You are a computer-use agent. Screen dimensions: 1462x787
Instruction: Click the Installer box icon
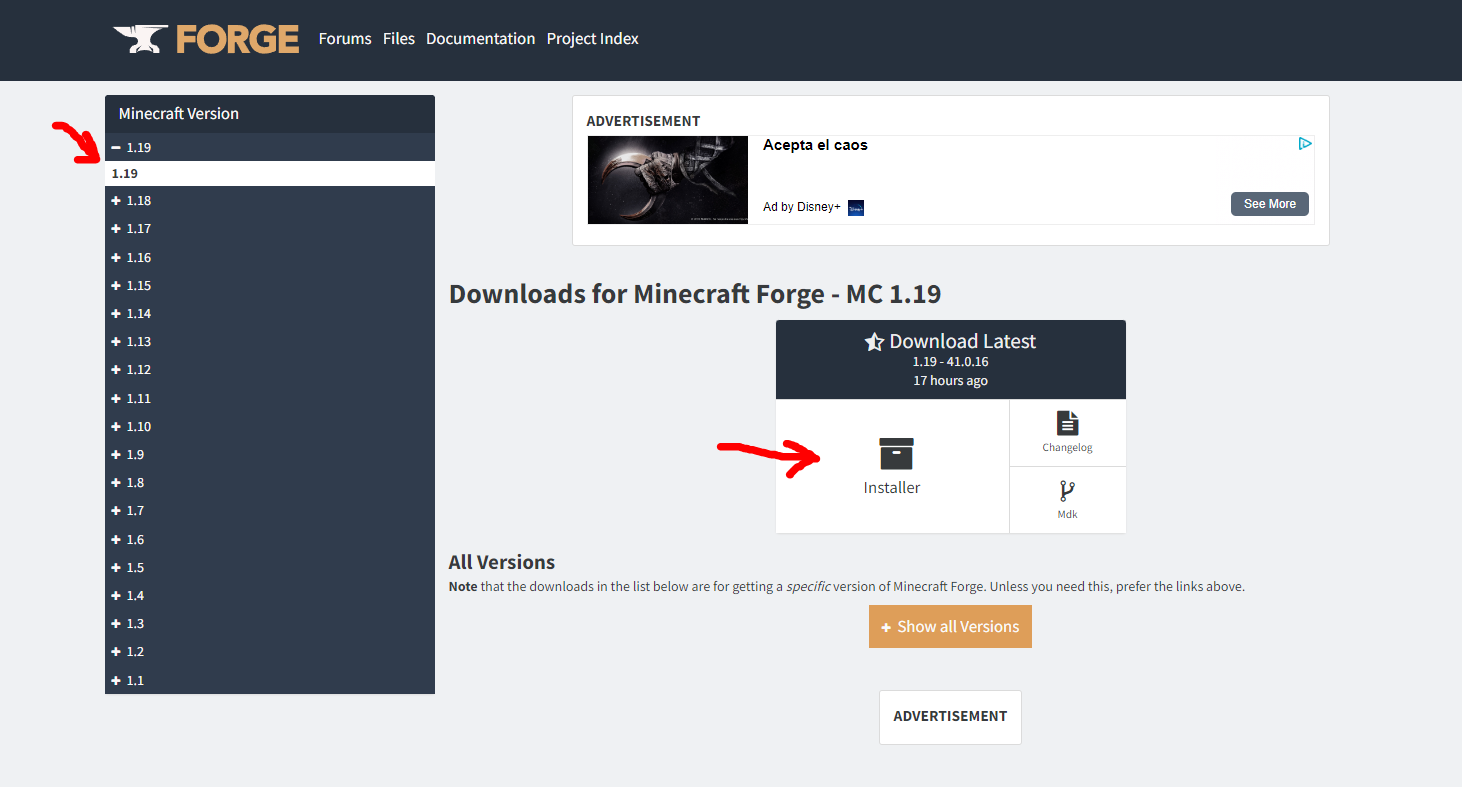[x=892, y=453]
